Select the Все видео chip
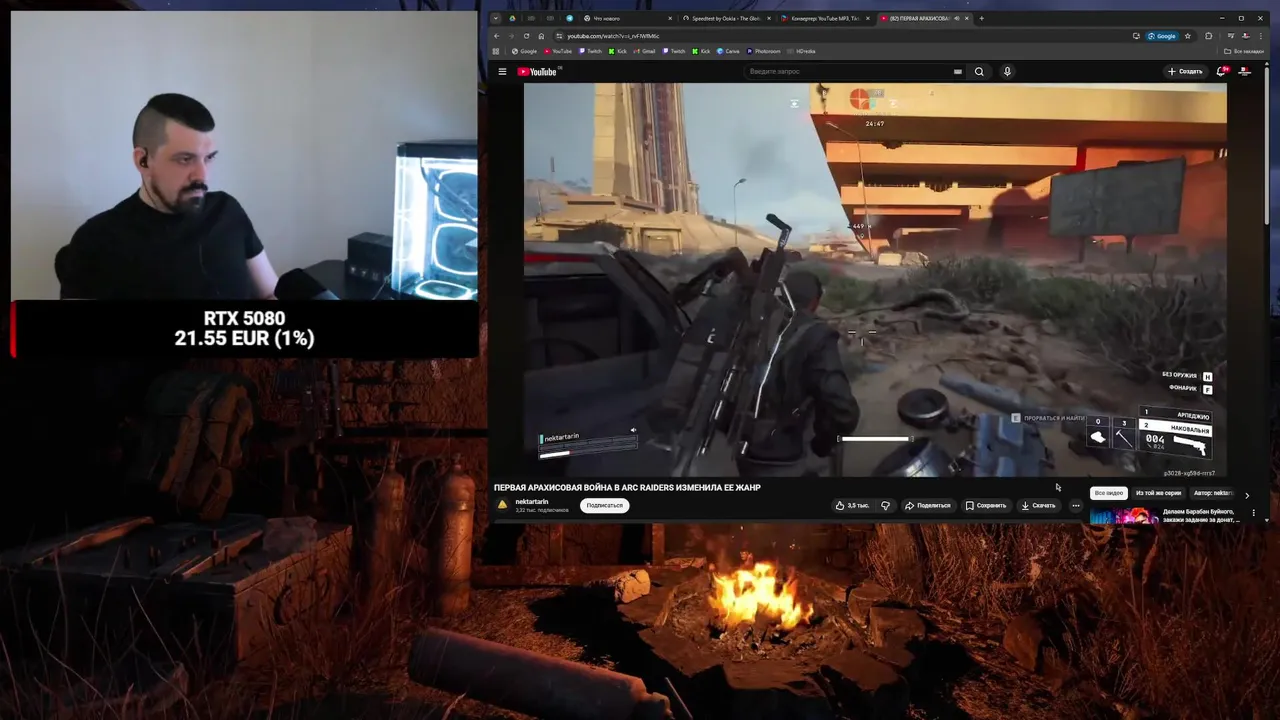Image resolution: width=1280 pixels, height=720 pixels. tap(1109, 493)
